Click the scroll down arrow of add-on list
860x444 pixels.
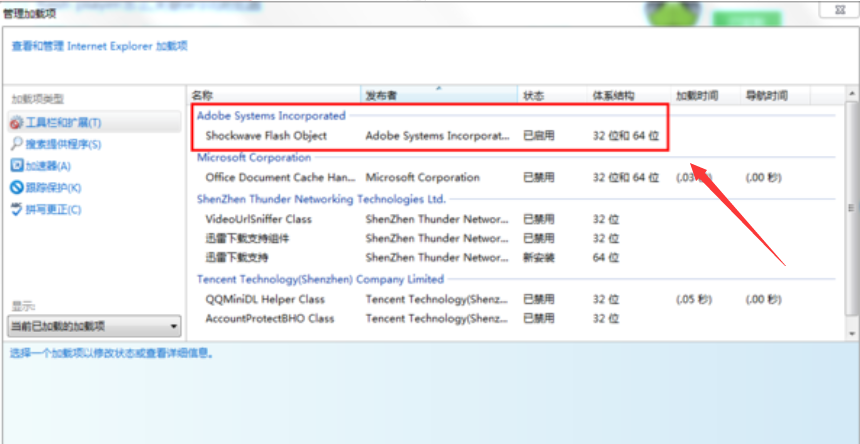pyautogui.click(x=851, y=333)
